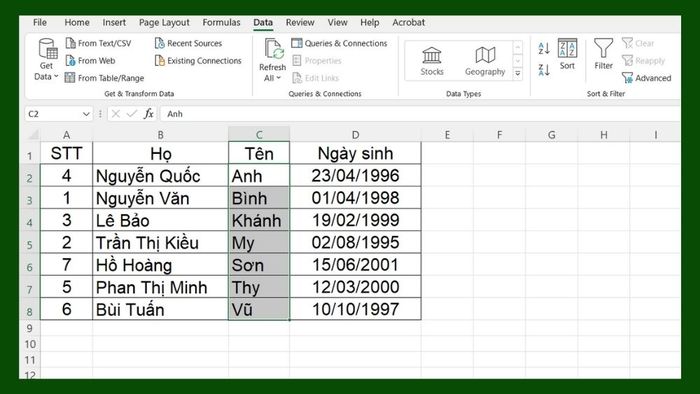
Task: Import data From Text/CSV
Action: tap(98, 43)
